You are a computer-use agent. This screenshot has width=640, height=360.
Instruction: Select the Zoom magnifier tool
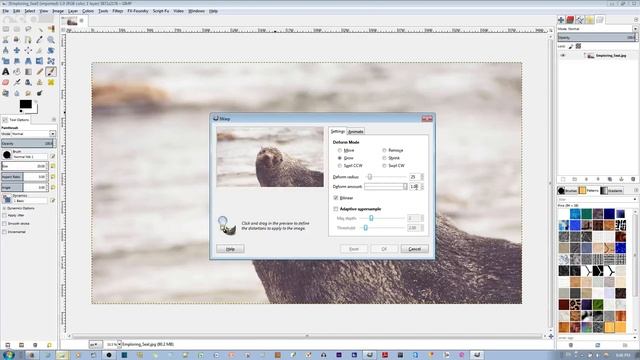(x=51, y=40)
